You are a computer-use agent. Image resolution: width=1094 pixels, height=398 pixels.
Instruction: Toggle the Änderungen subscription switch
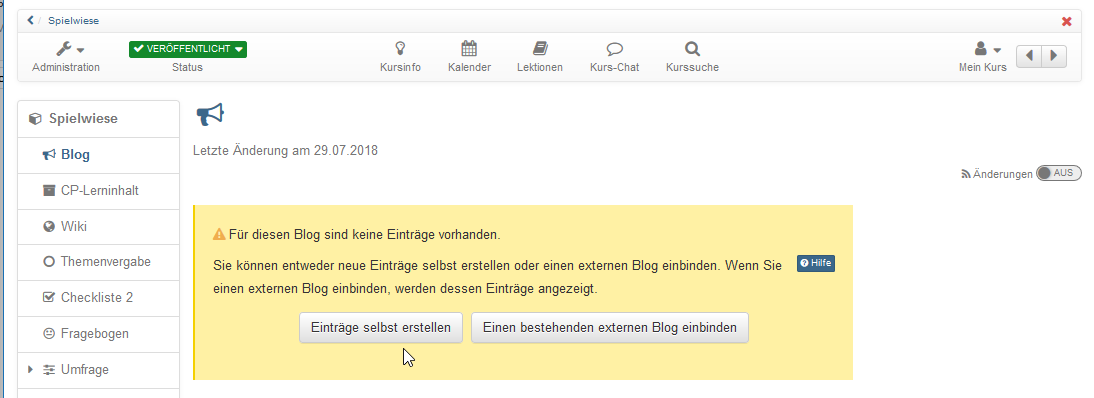(x=1058, y=173)
